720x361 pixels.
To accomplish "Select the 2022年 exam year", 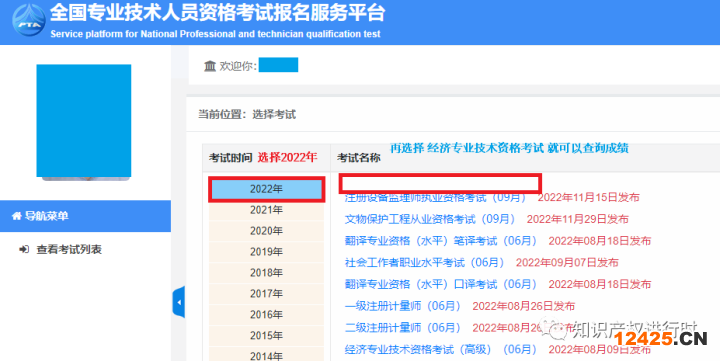I will point(266,189).
